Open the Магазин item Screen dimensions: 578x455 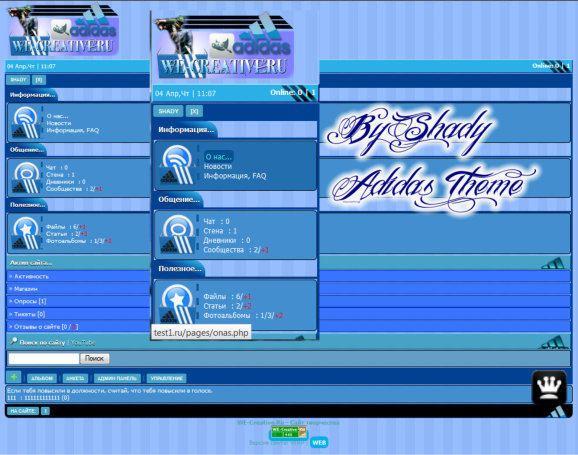coord(25,289)
